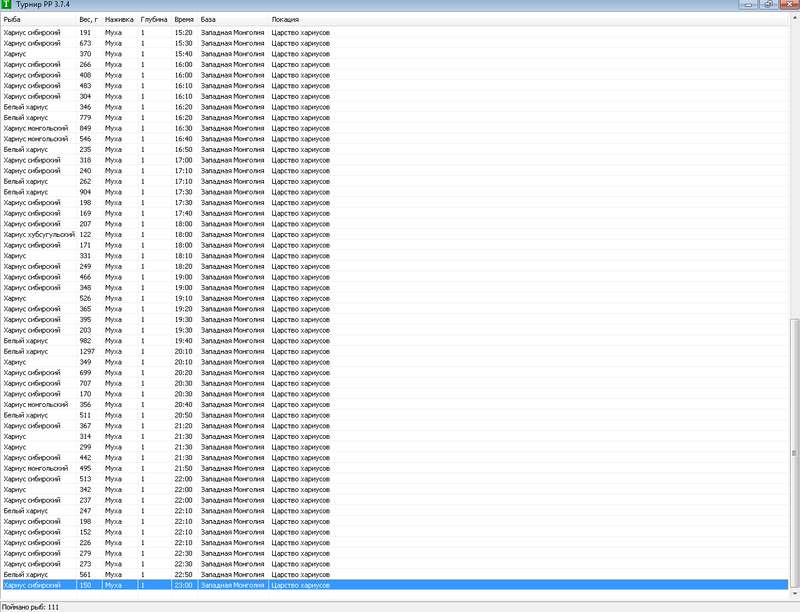This screenshot has width=800, height=612.
Task: Select weight cell 849
Action: click(x=85, y=128)
